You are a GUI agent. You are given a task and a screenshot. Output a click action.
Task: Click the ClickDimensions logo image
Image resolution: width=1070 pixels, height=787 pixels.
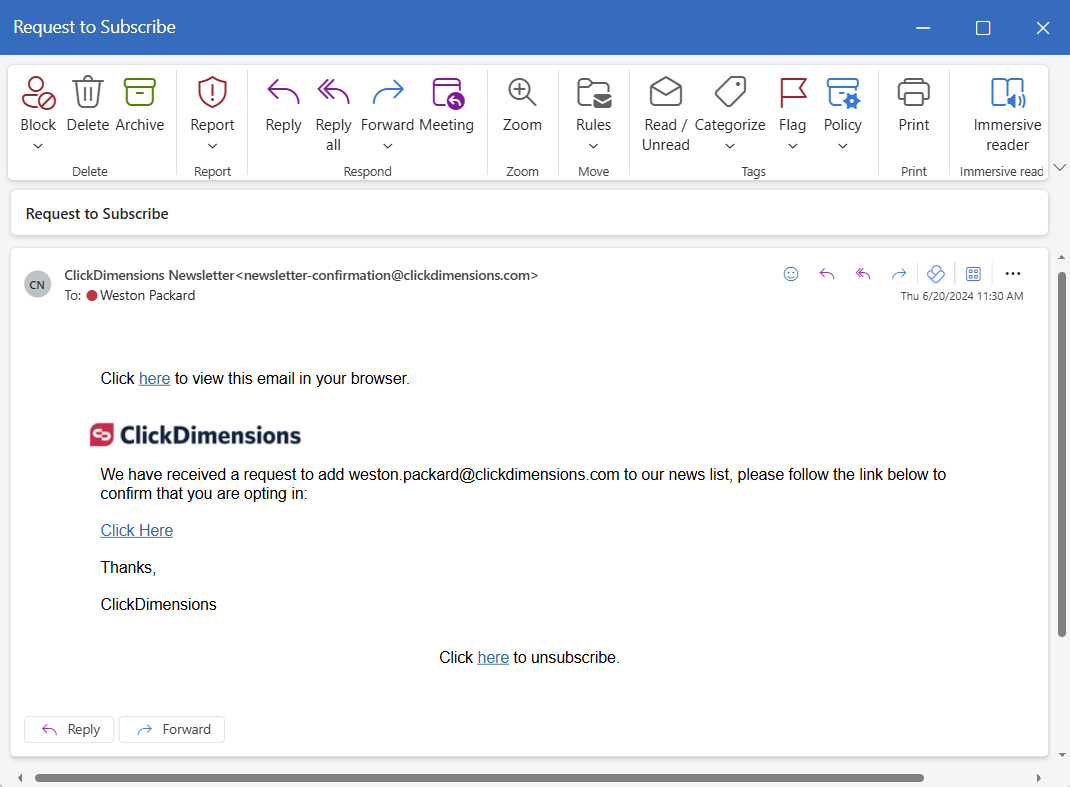pyautogui.click(x=195, y=435)
